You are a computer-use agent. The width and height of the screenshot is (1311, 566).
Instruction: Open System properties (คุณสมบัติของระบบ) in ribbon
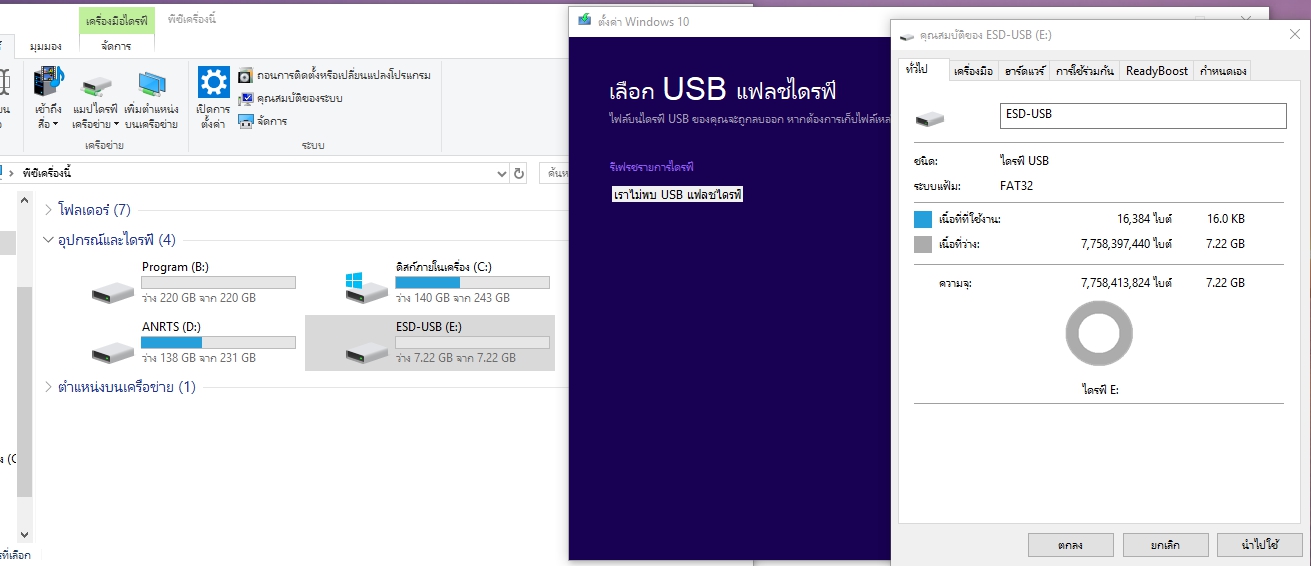[x=290, y=98]
